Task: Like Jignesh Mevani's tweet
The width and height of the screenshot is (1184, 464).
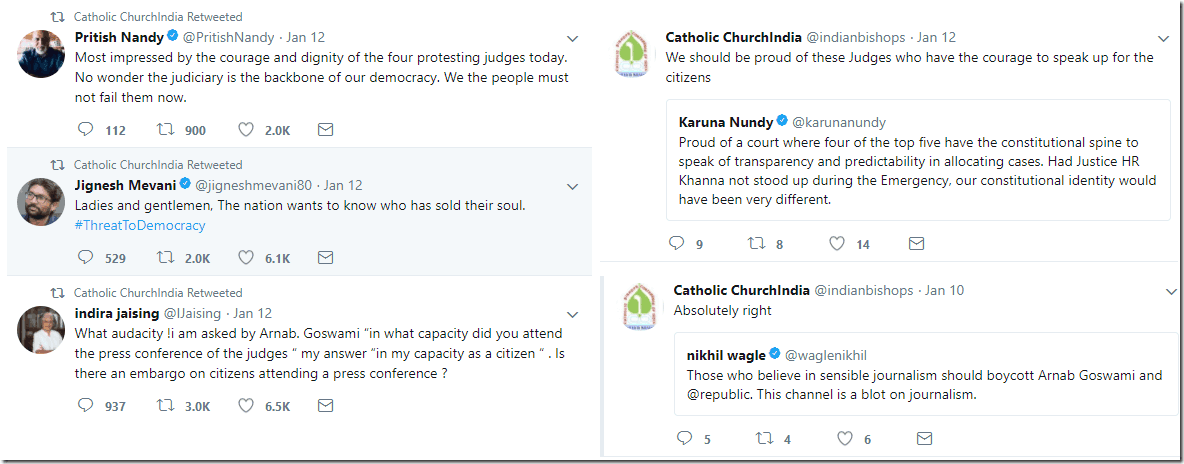Action: (x=246, y=258)
